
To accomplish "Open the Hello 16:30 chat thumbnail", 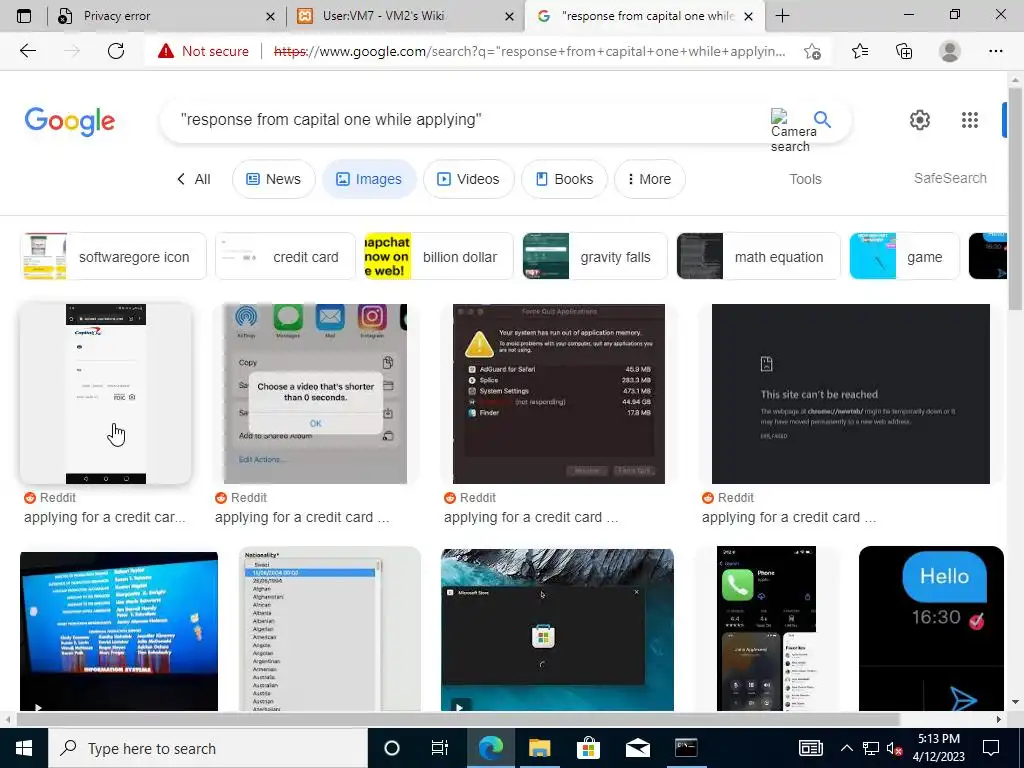I will pos(931,628).
